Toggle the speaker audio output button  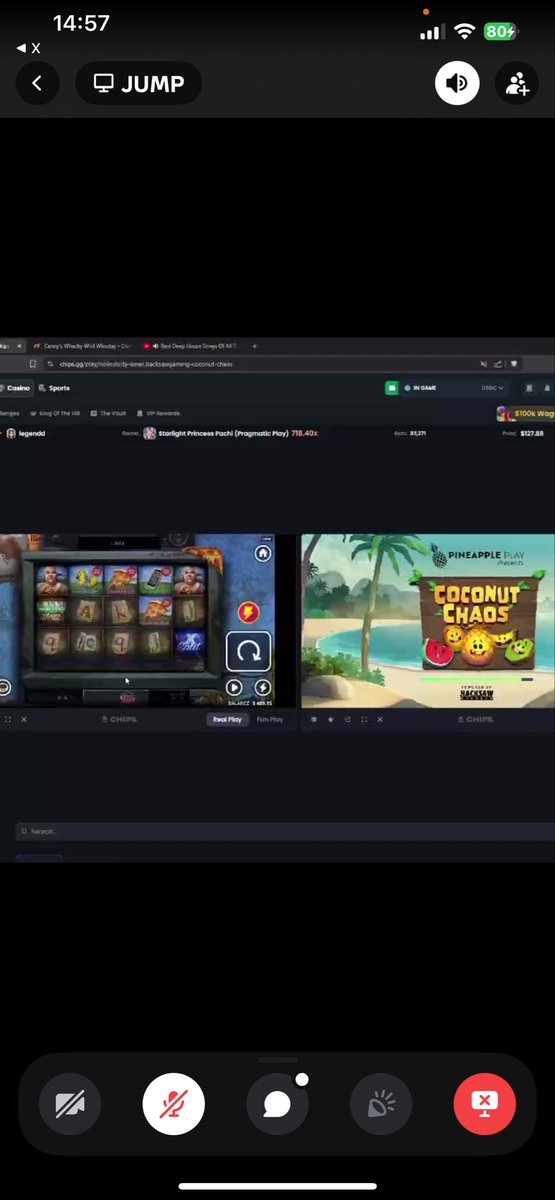(x=456, y=84)
